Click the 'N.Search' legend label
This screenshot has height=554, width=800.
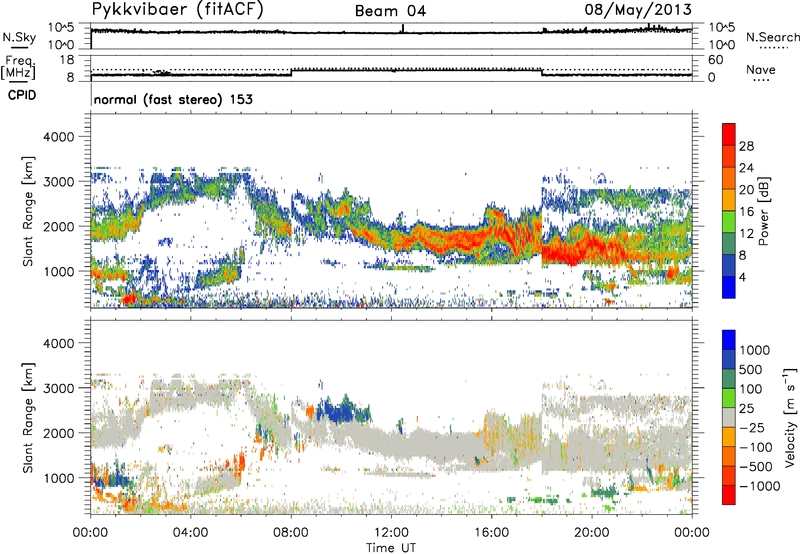tap(772, 37)
